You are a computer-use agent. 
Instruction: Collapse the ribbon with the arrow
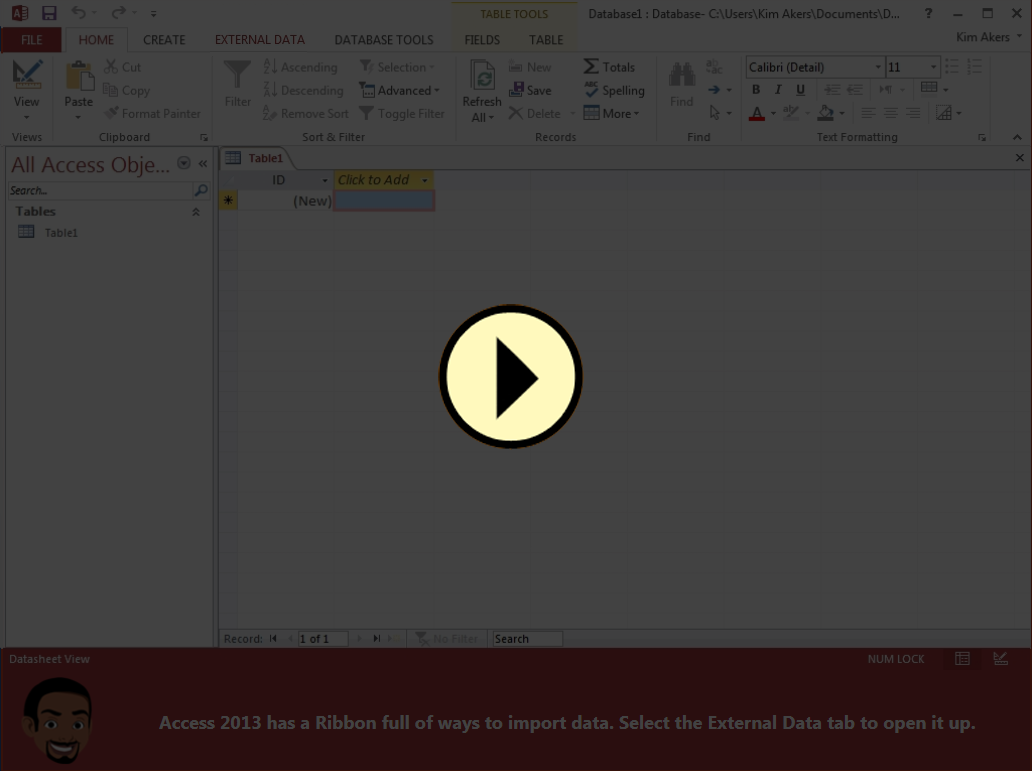[x=1018, y=137]
